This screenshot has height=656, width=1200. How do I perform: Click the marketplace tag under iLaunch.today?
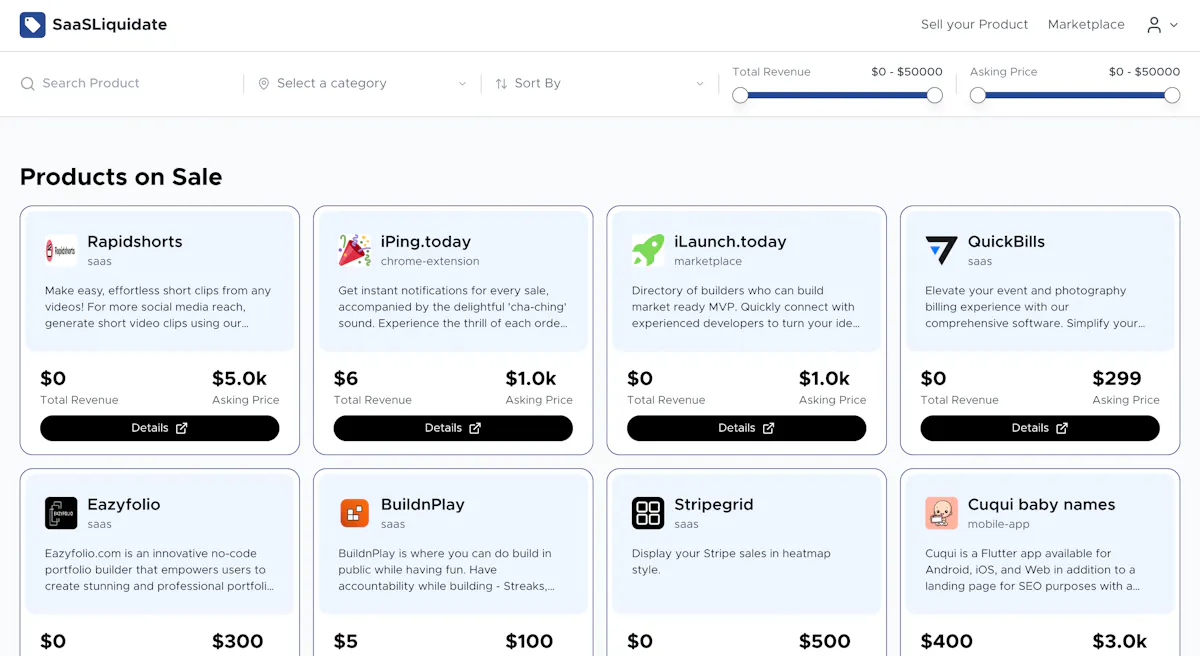pyautogui.click(x=708, y=262)
